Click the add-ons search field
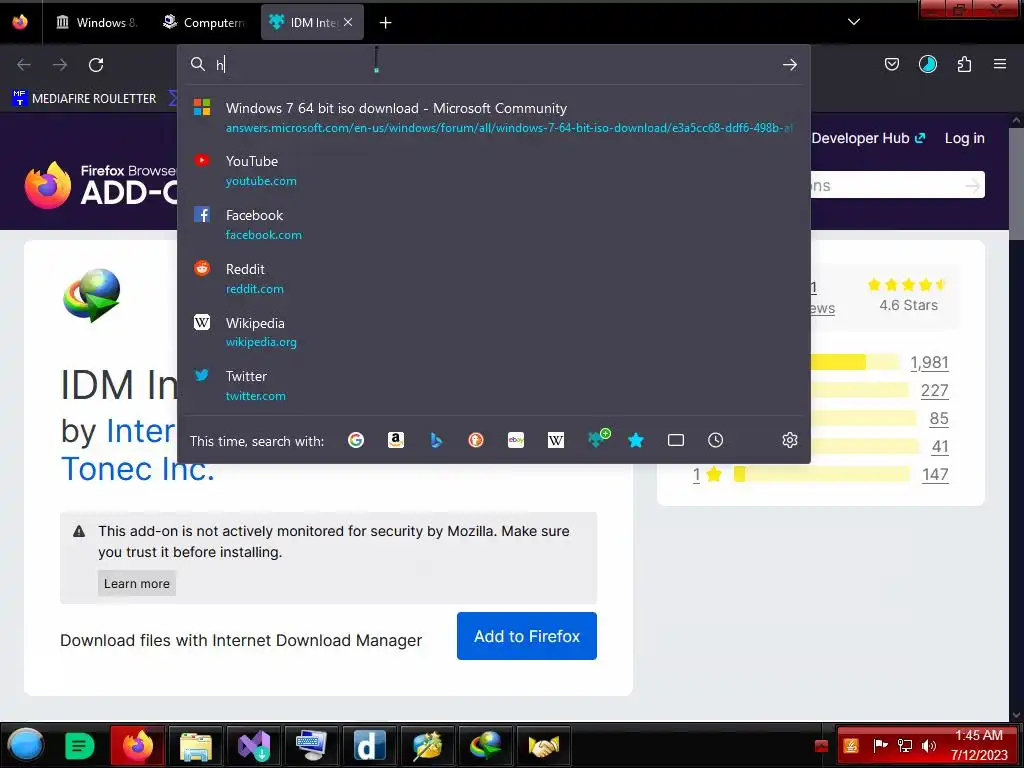The width and height of the screenshot is (1024, 768). point(895,185)
